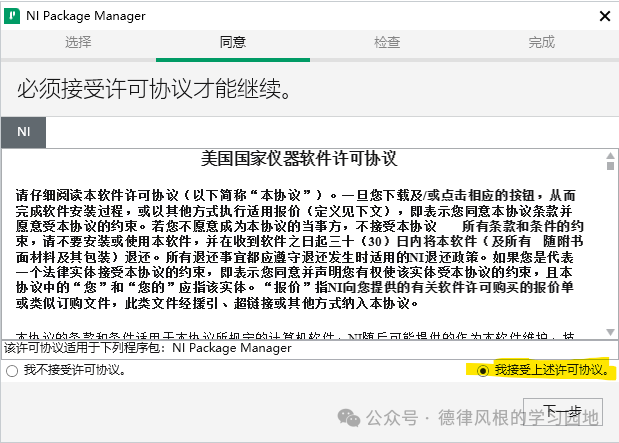Click the 必须接受许可协议才能继续 heading

click(x=154, y=88)
